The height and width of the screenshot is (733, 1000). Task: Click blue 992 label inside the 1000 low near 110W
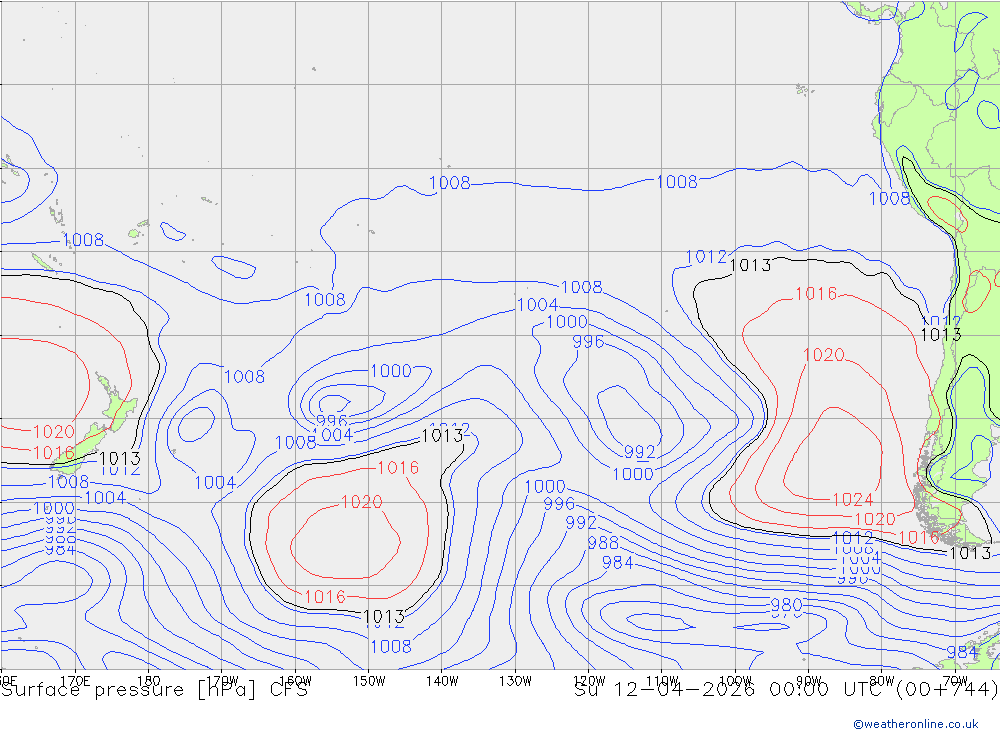pyautogui.click(x=640, y=452)
